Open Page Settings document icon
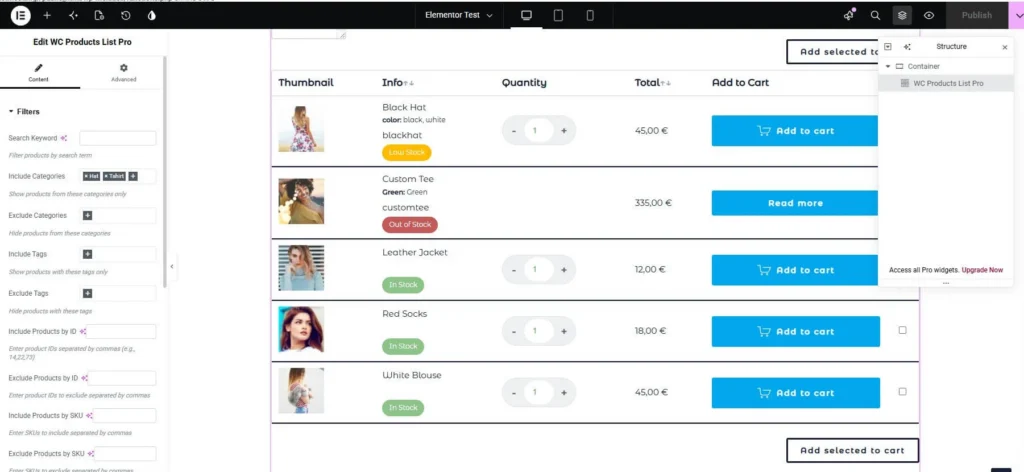Image resolution: width=1024 pixels, height=472 pixels. (99, 15)
